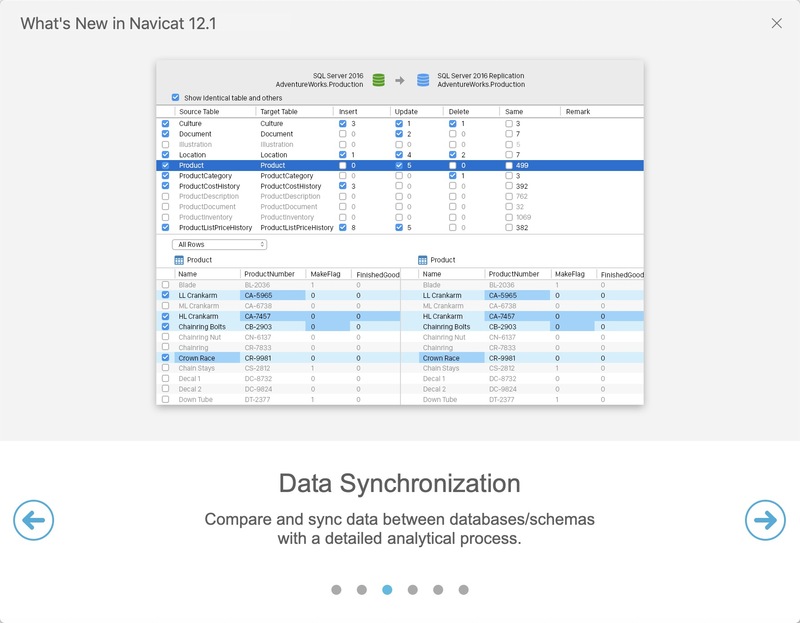
Task: Jump to the first page indicator dot
Action: pyautogui.click(x=336, y=590)
